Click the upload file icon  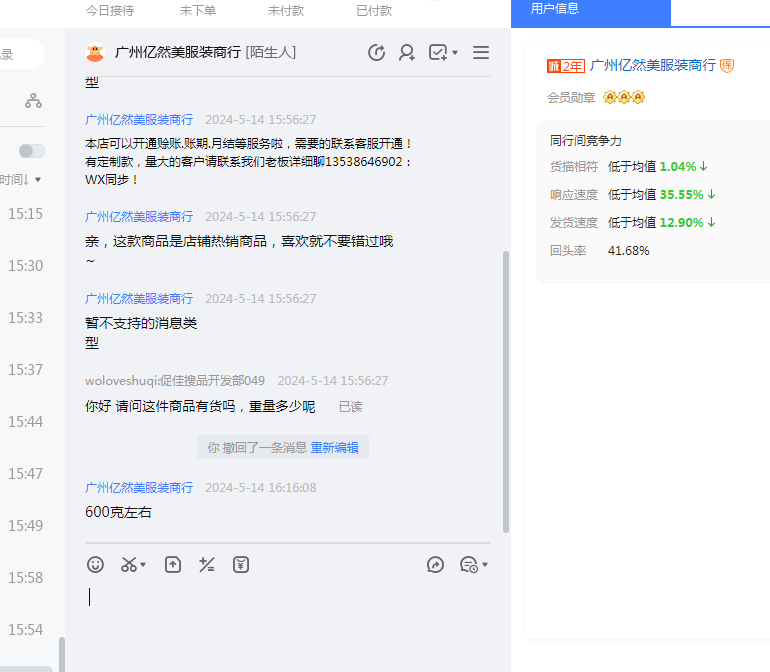click(x=173, y=565)
